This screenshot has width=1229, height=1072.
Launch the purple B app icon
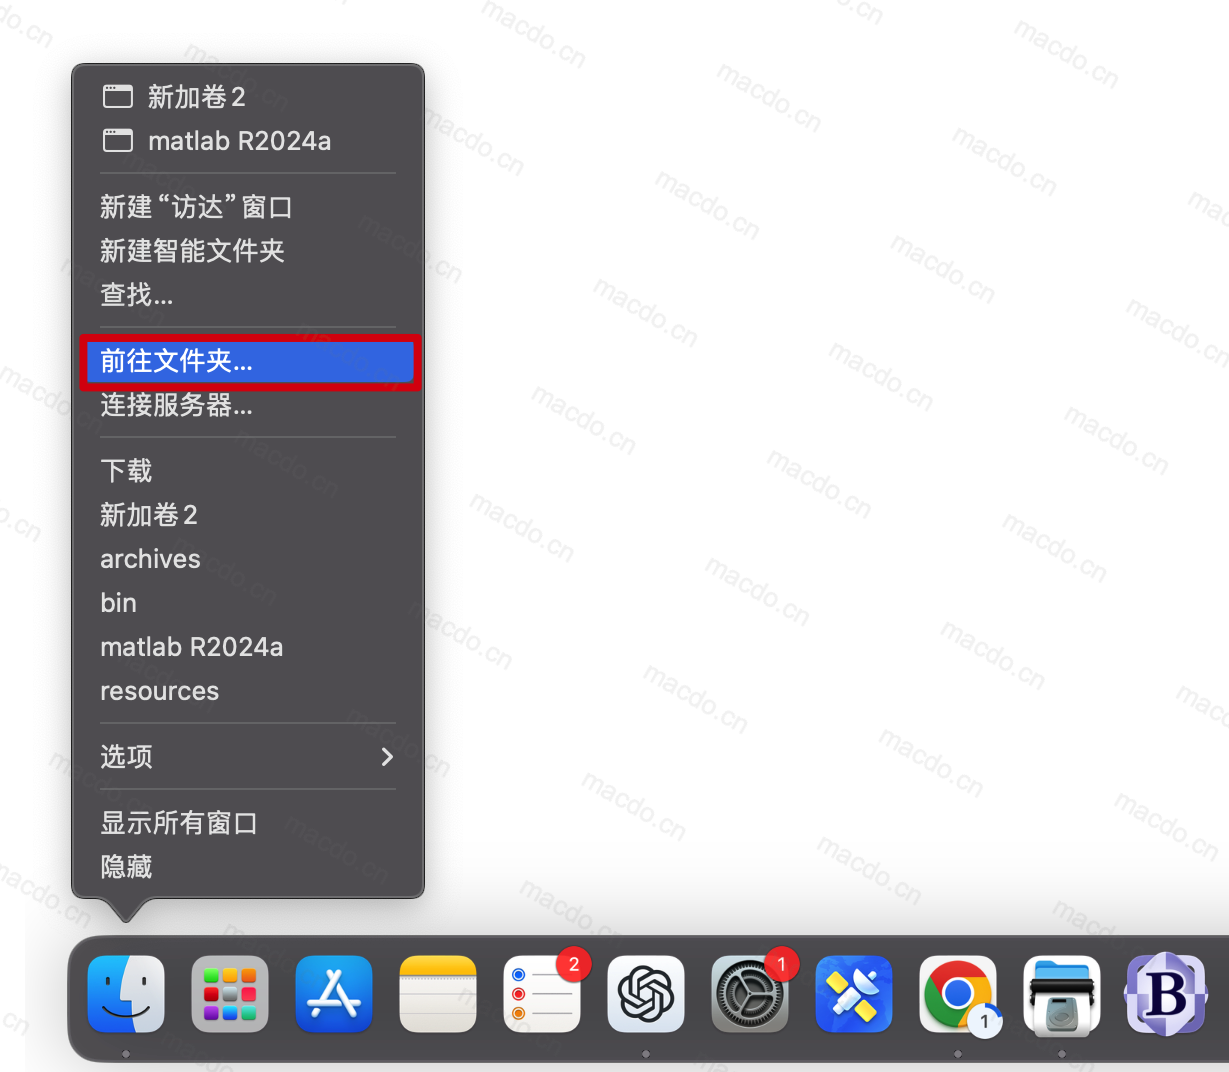click(x=1165, y=993)
